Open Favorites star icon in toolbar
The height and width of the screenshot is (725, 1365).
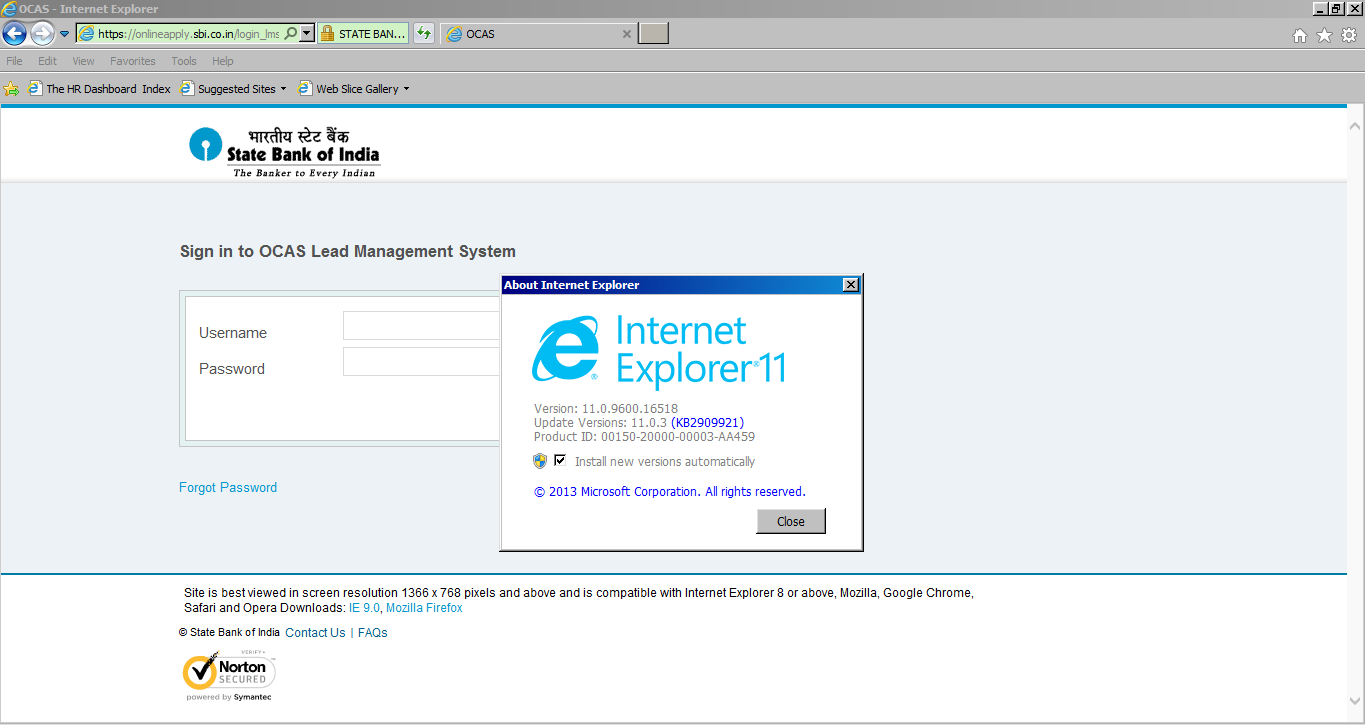coord(1324,35)
